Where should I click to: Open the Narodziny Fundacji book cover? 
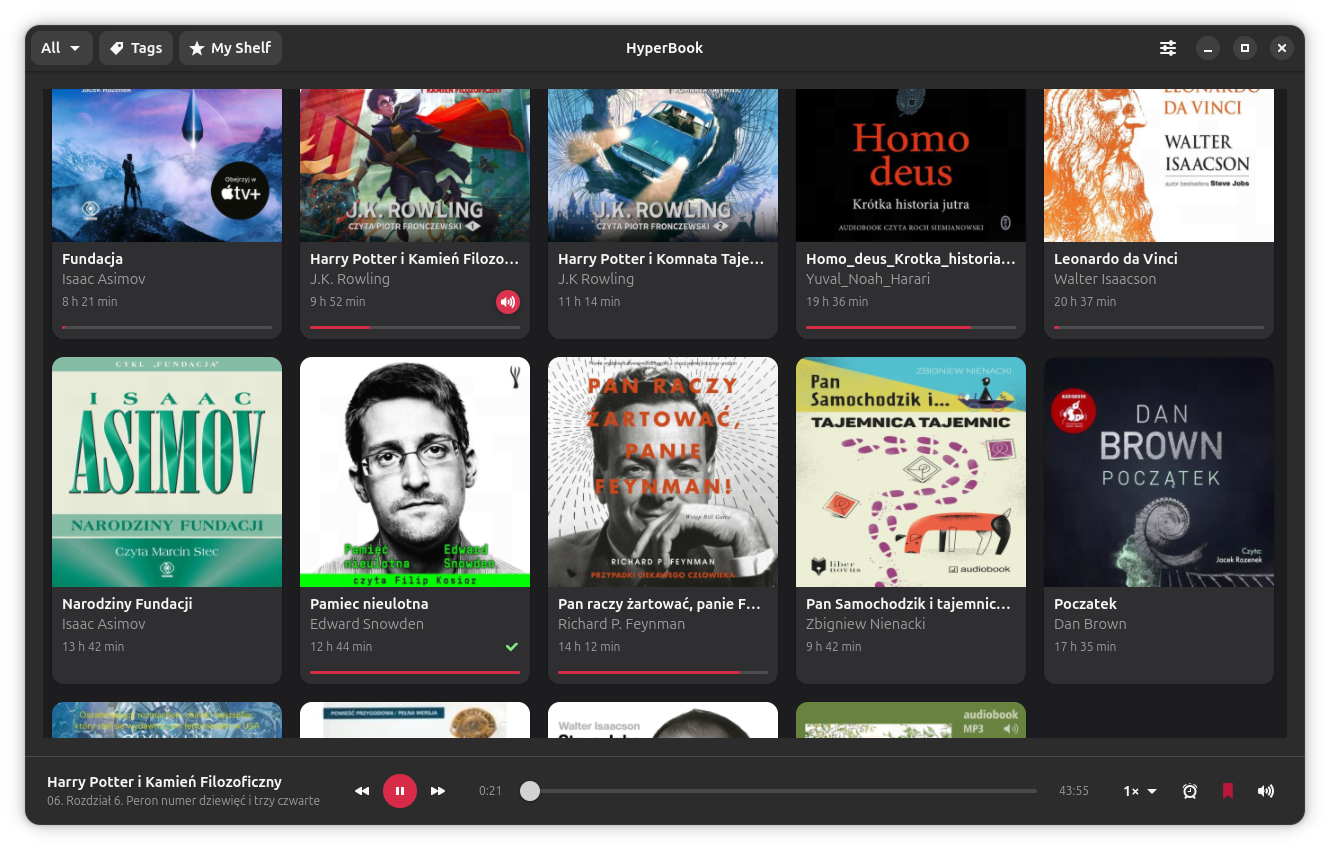[x=167, y=472]
